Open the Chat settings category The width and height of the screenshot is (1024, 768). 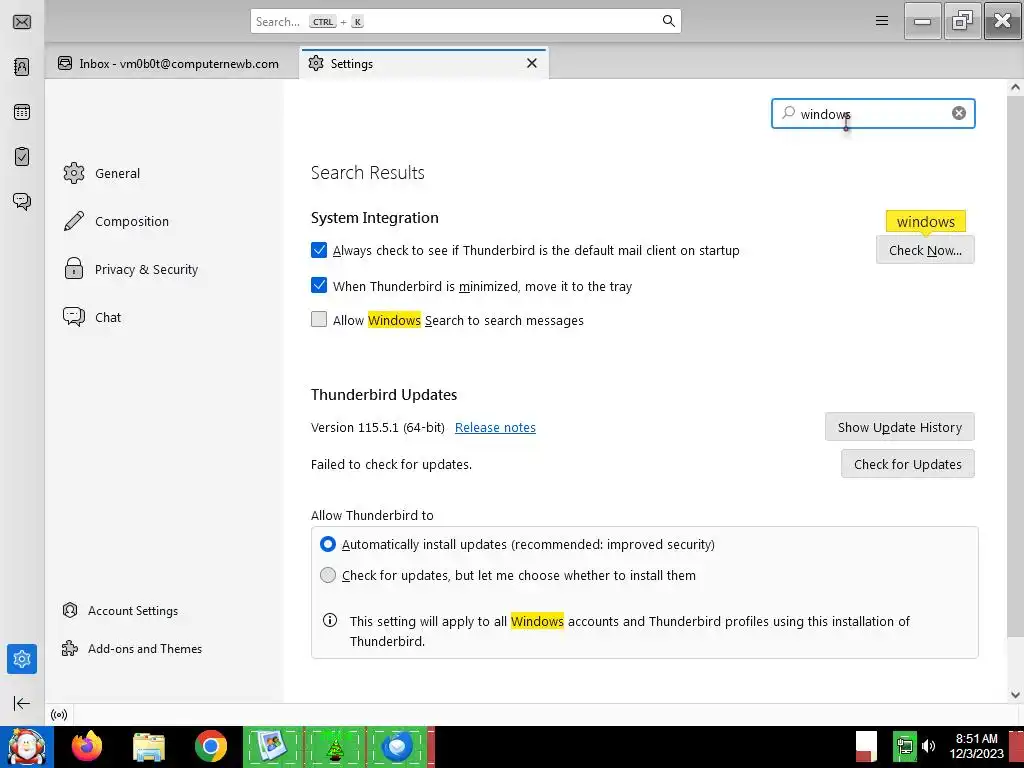(x=92, y=317)
